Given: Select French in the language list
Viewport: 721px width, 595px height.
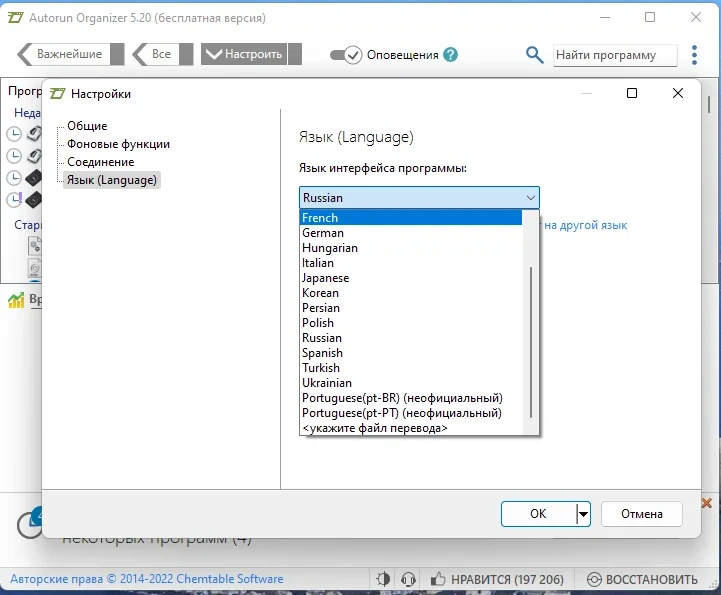Looking at the screenshot, I should pyautogui.click(x=411, y=217).
